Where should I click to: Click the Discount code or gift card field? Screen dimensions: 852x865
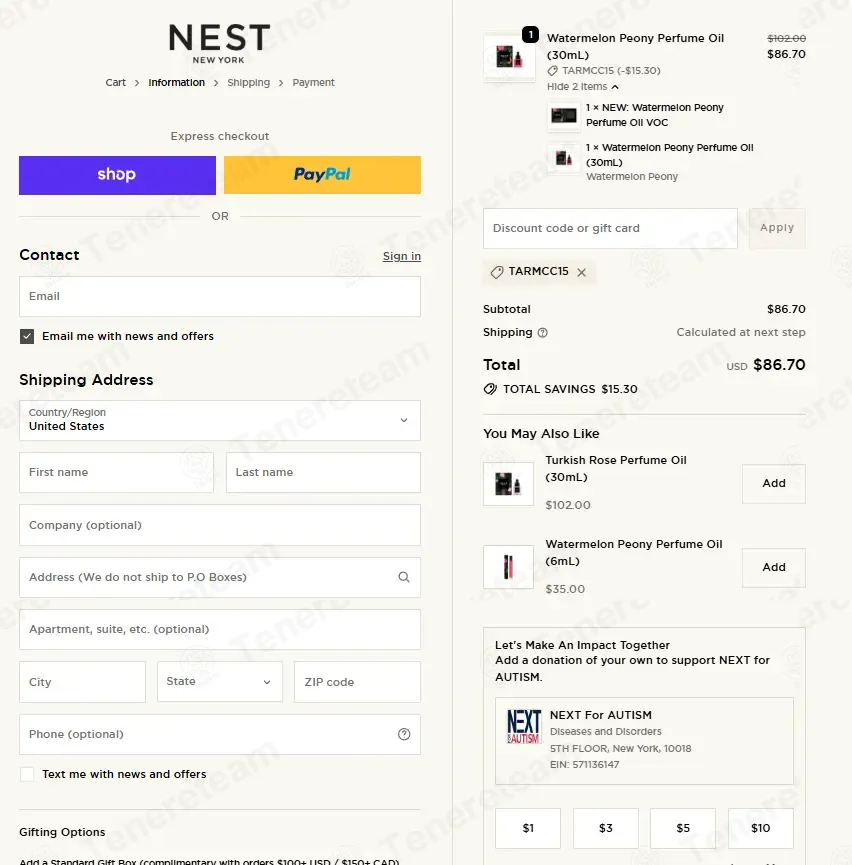coord(610,228)
